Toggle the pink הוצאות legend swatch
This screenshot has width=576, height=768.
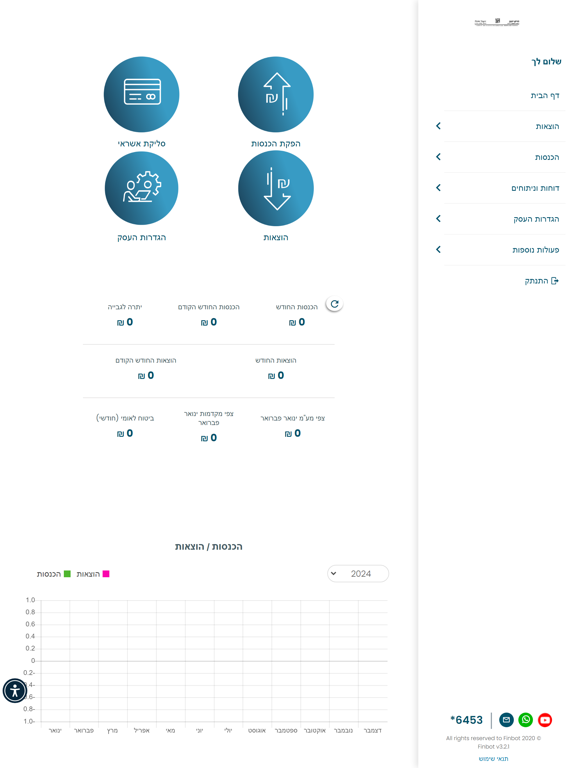point(106,574)
